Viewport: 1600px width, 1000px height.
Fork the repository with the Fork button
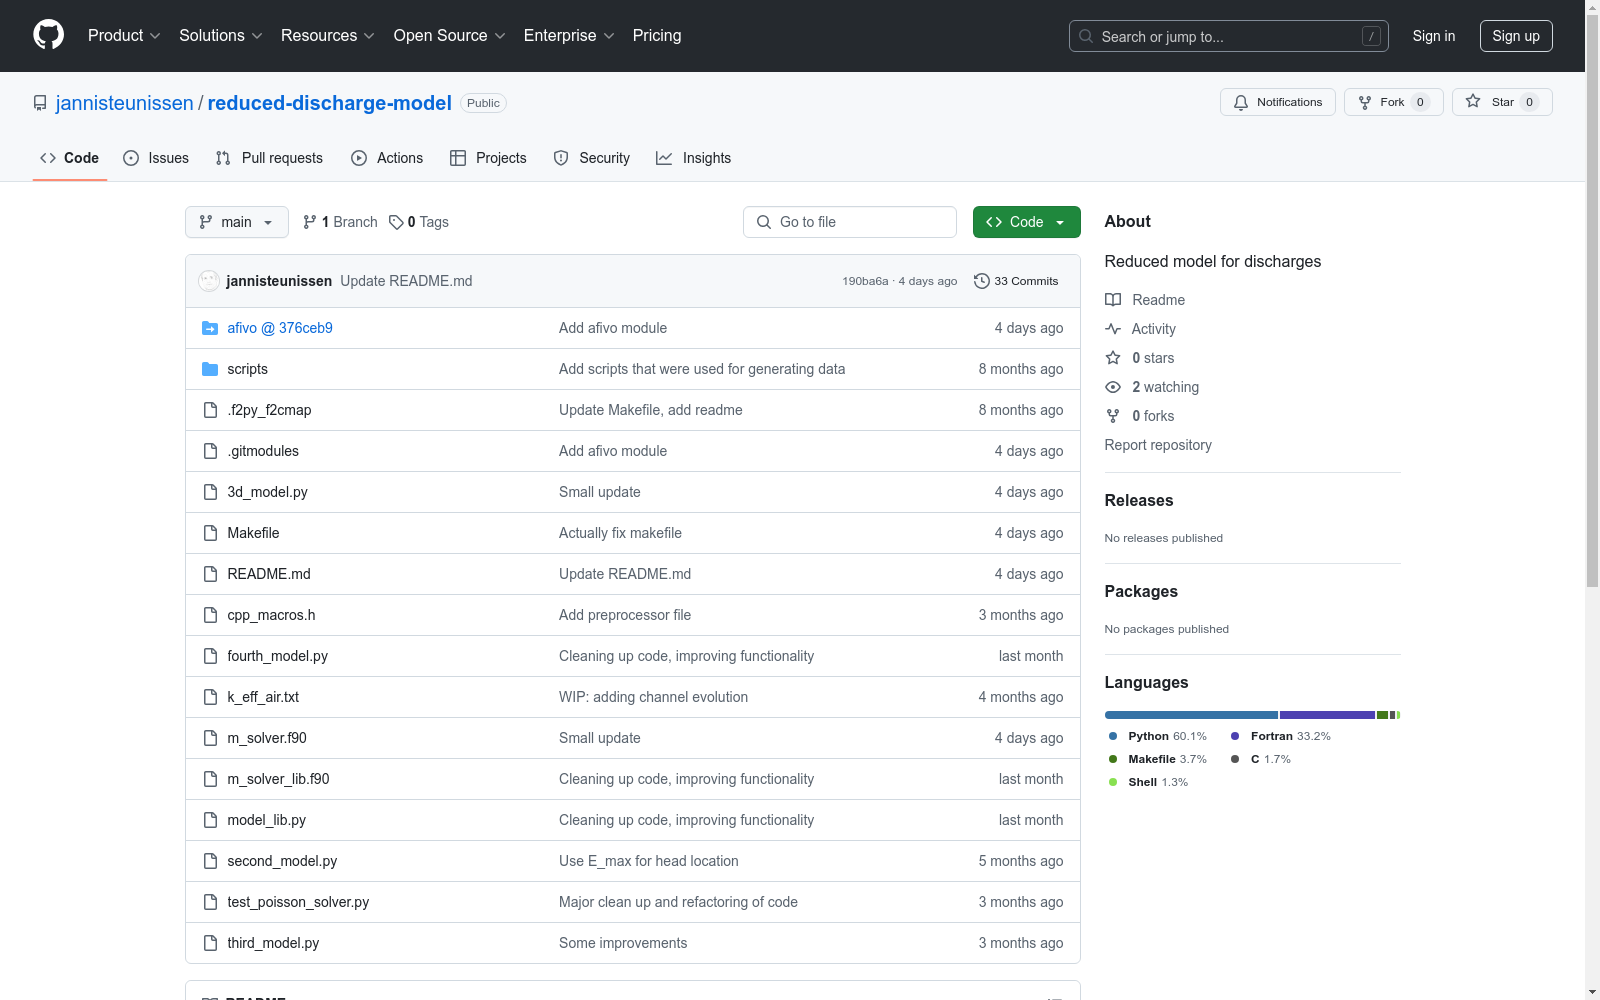(1393, 102)
